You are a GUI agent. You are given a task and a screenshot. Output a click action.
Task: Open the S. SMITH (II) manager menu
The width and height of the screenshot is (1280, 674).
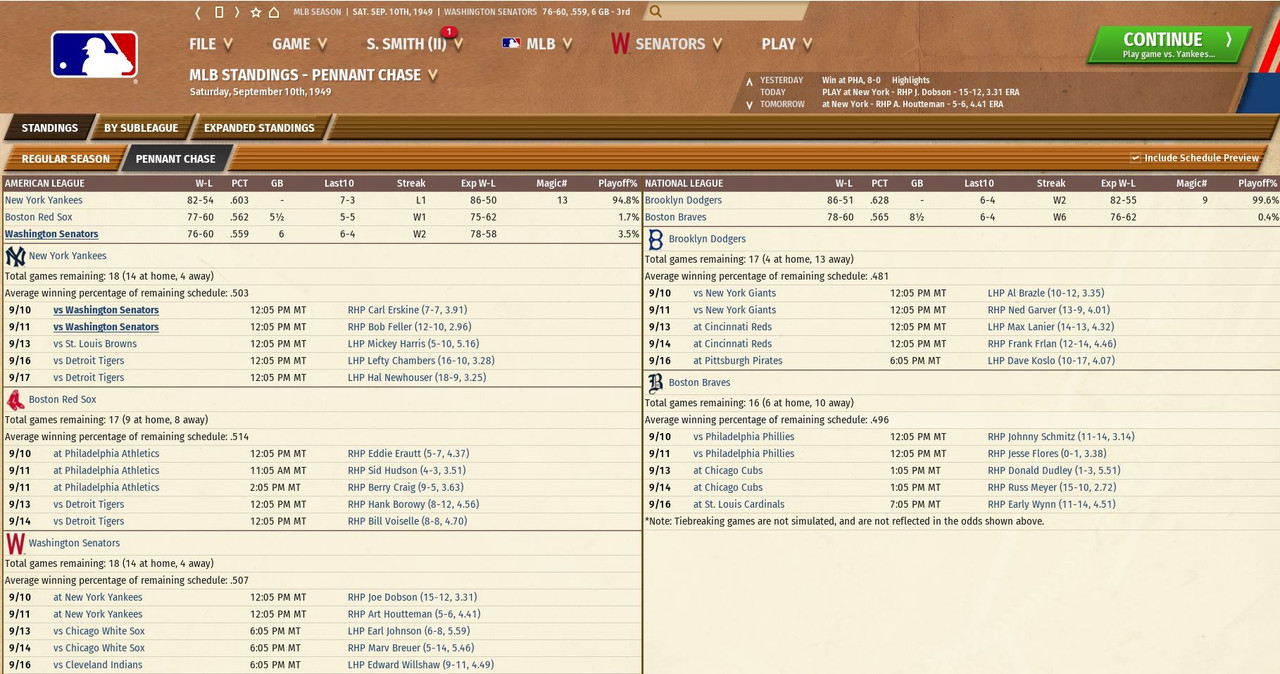415,44
